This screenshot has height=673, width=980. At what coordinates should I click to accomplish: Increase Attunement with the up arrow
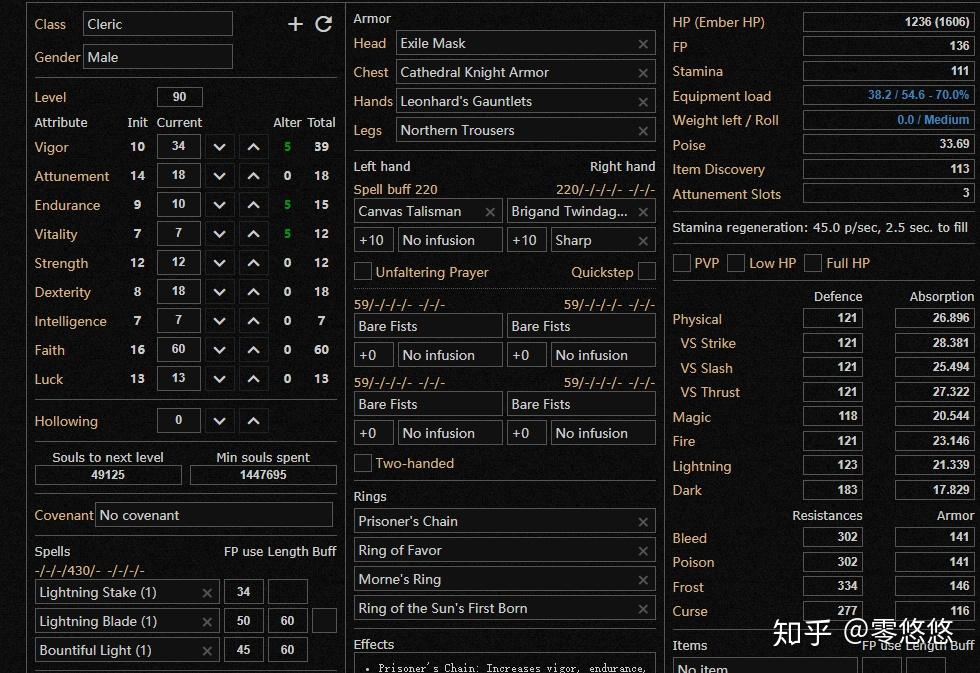click(x=253, y=176)
